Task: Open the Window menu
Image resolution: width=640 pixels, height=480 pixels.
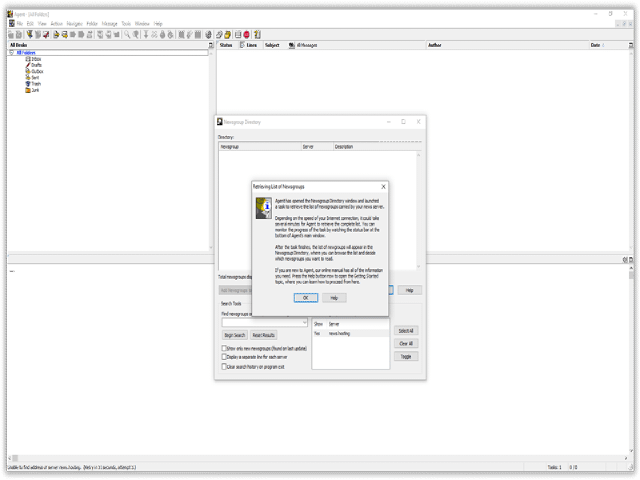Action: 142,24
